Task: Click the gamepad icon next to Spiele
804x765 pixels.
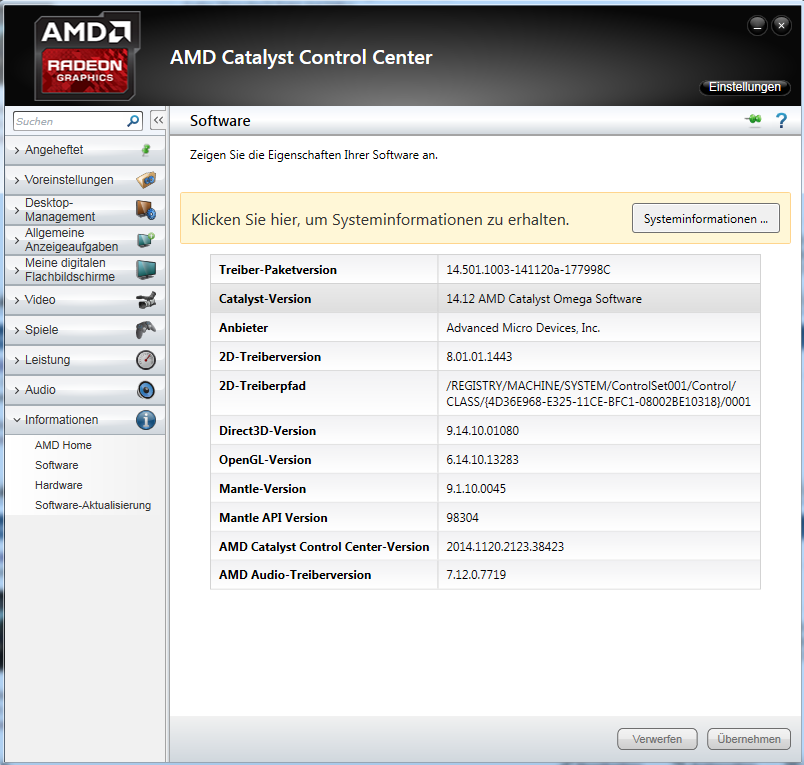Action: pyautogui.click(x=146, y=330)
